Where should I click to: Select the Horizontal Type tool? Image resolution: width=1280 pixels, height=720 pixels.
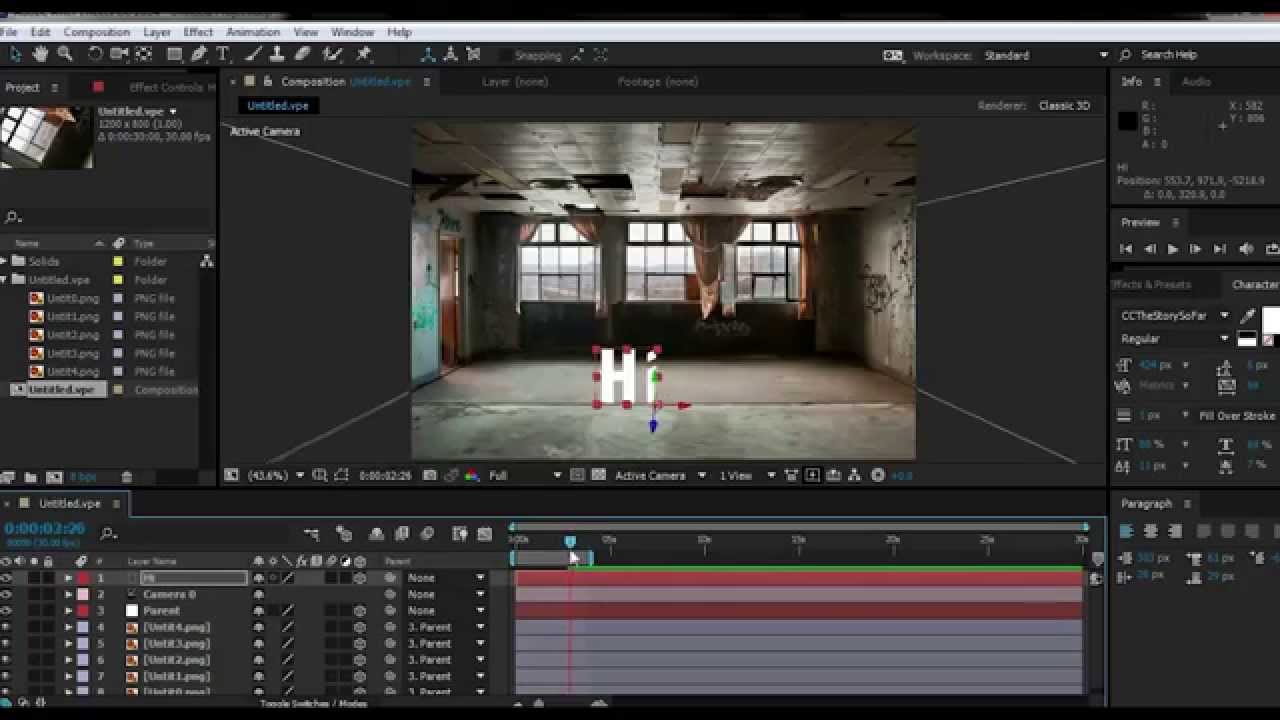click(223, 54)
